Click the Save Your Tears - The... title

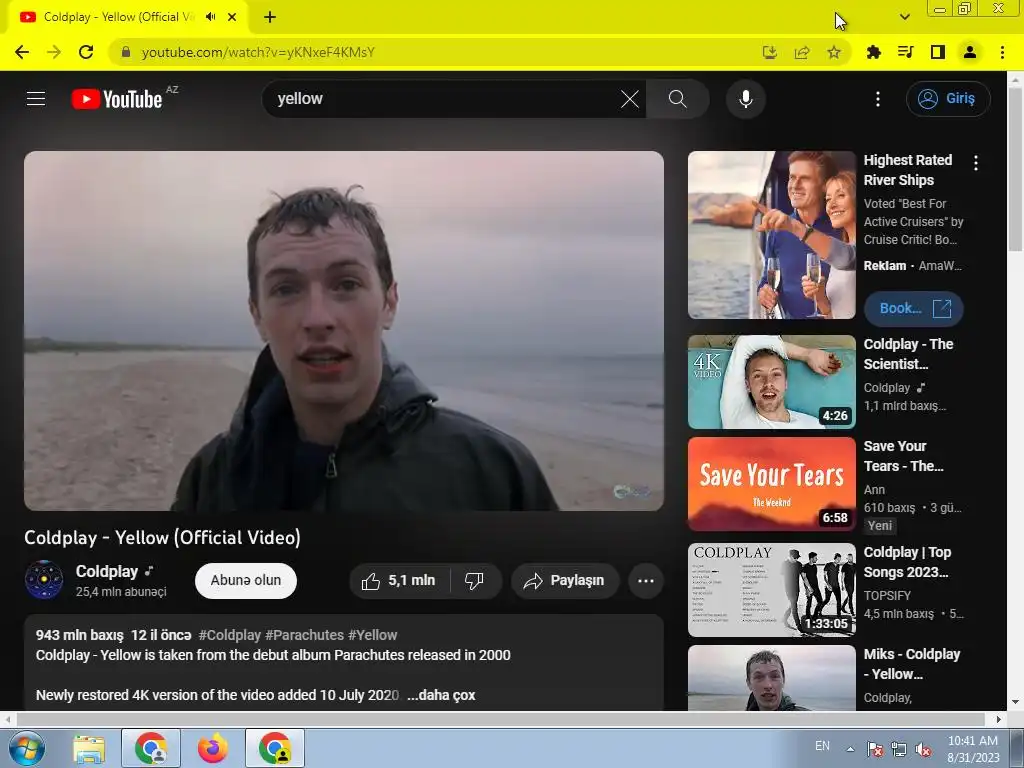[x=903, y=456]
